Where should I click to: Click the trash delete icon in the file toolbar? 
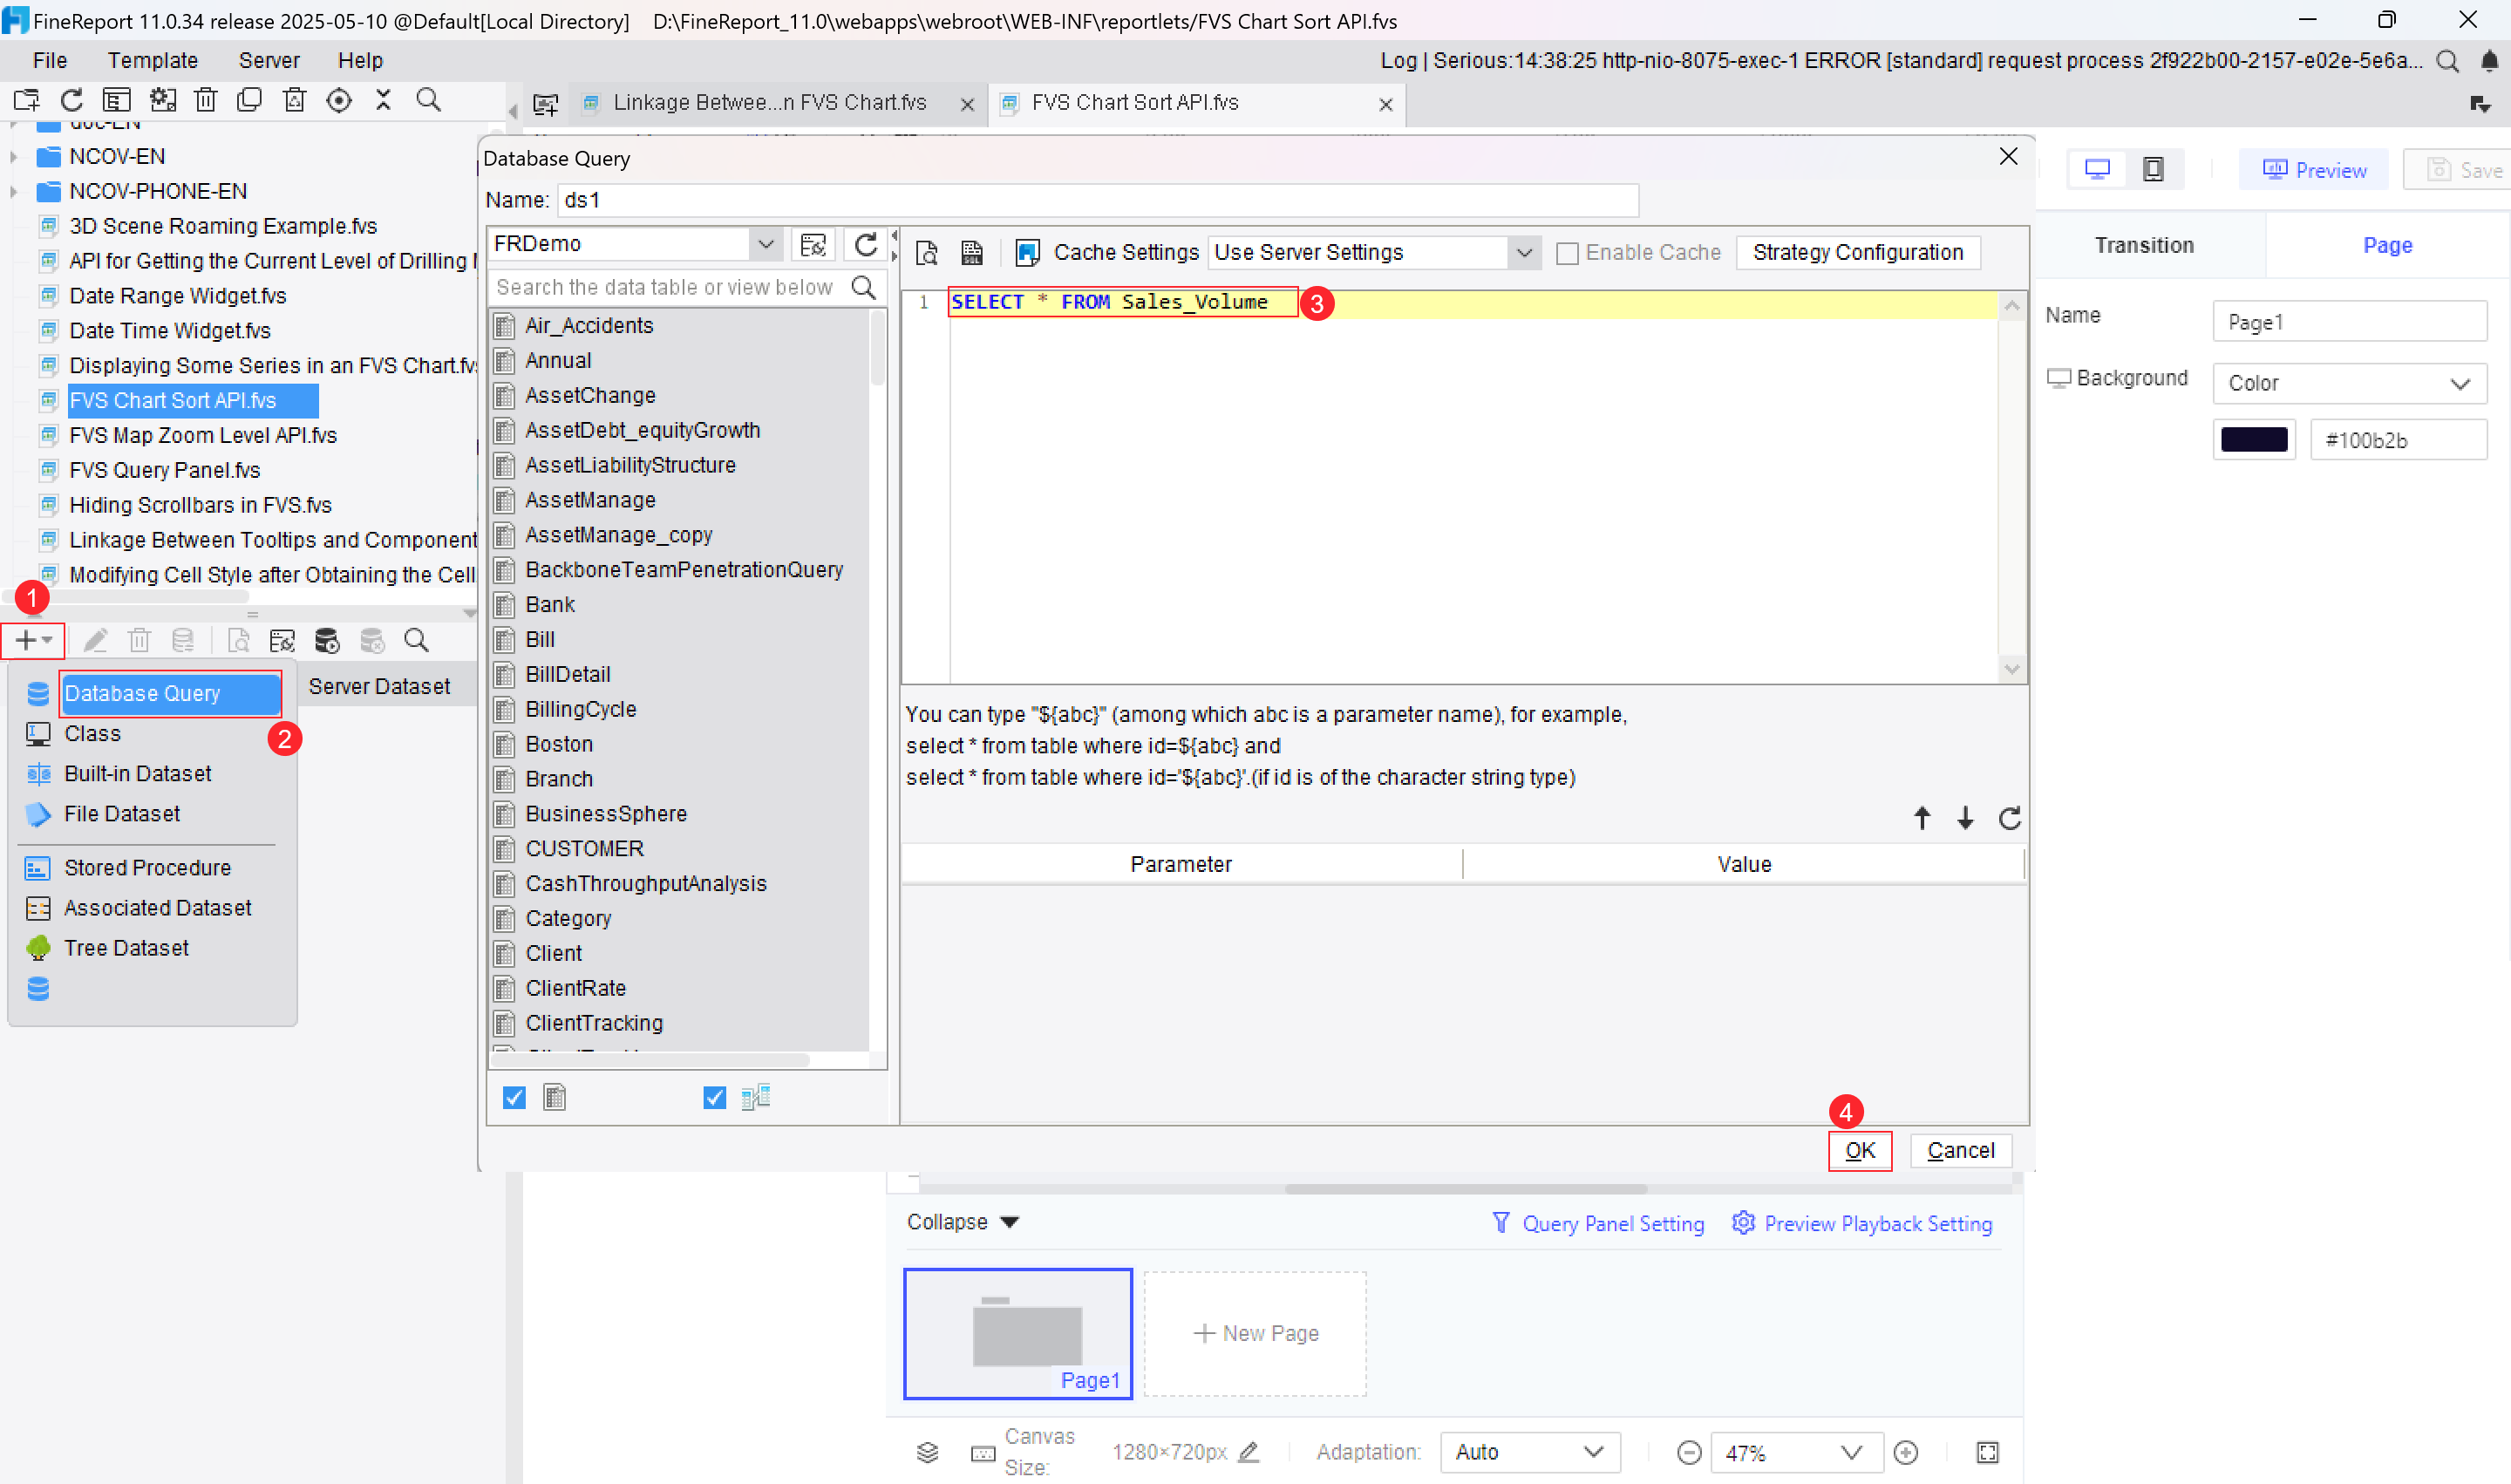(206, 100)
